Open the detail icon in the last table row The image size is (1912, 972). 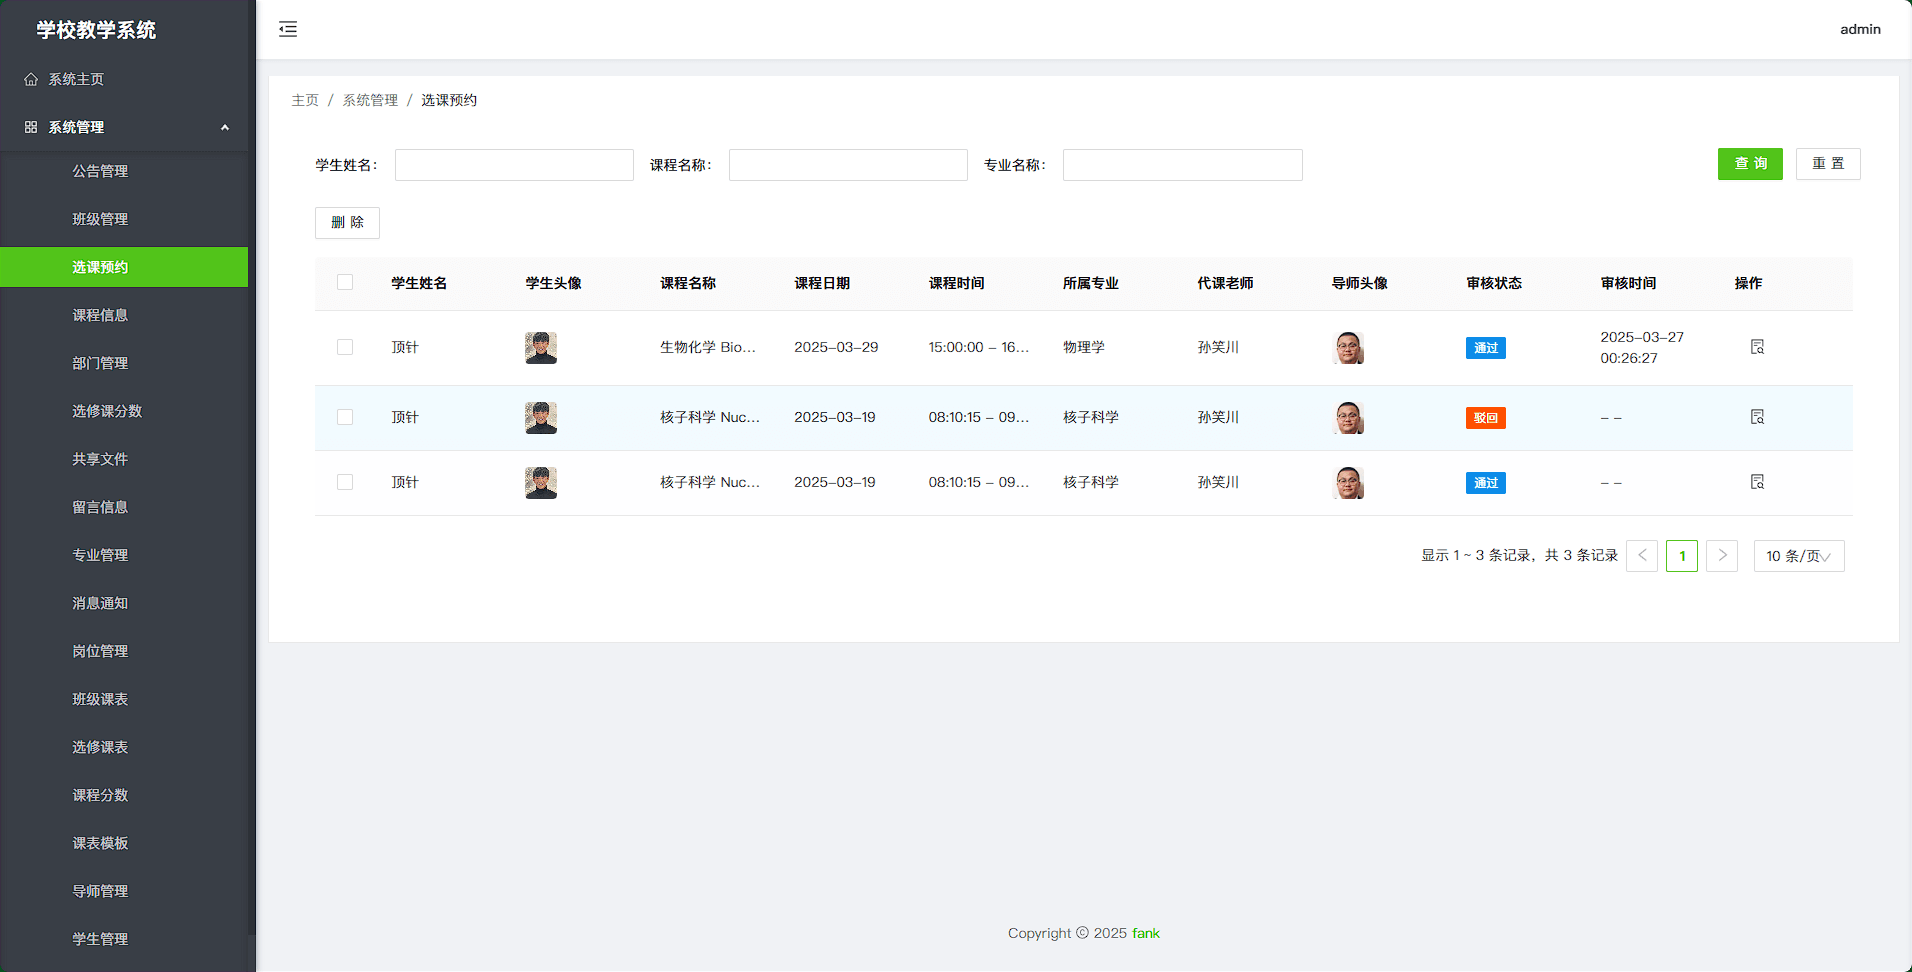coord(1757,482)
